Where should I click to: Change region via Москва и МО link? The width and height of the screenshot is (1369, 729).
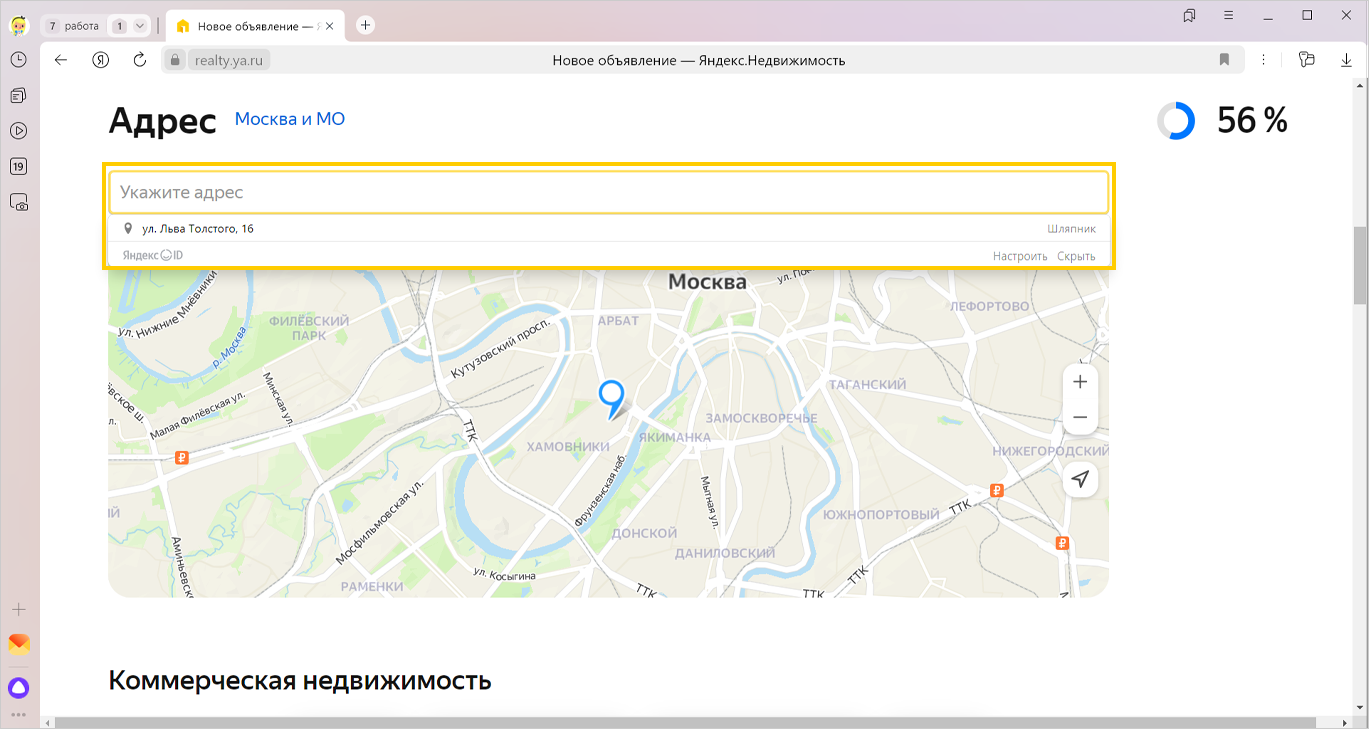tap(290, 119)
